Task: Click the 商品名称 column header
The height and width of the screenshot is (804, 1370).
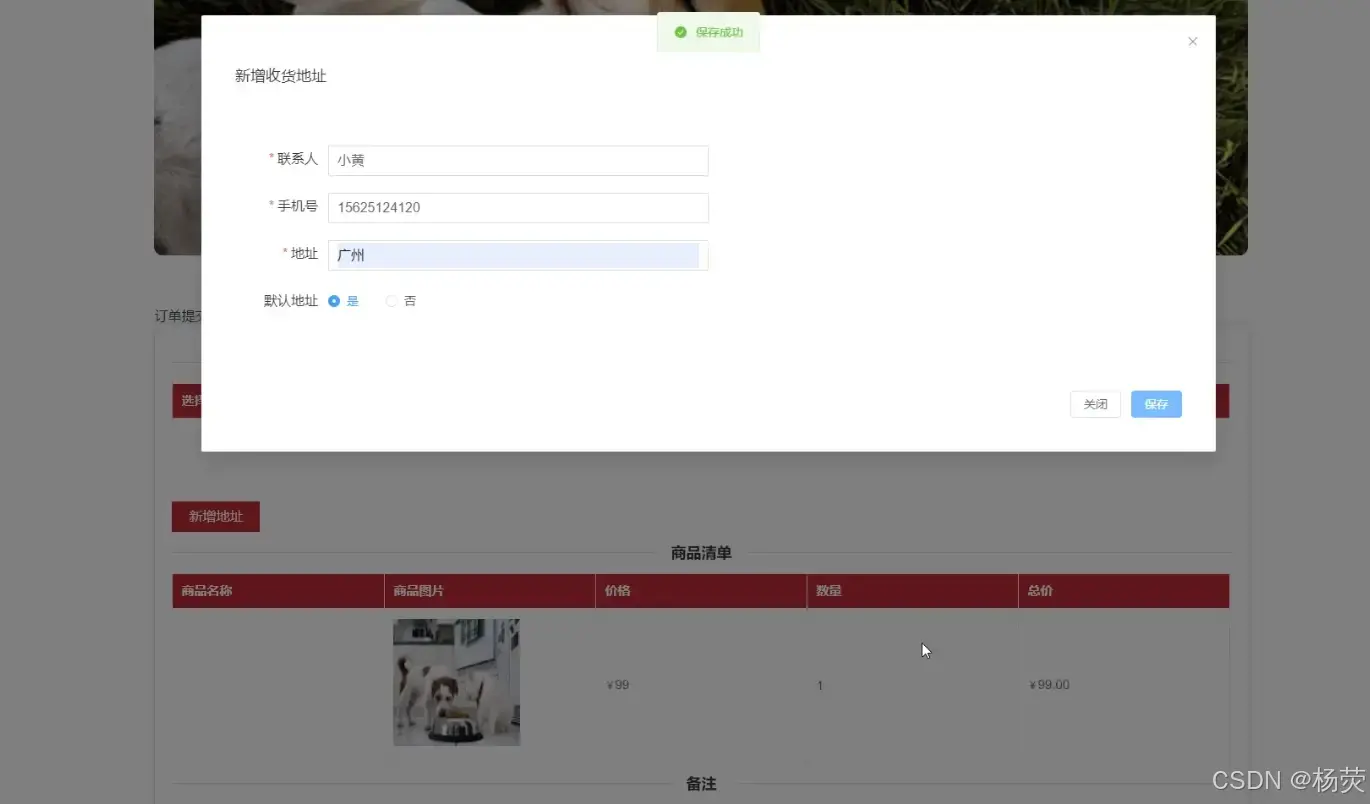Action: 278,591
